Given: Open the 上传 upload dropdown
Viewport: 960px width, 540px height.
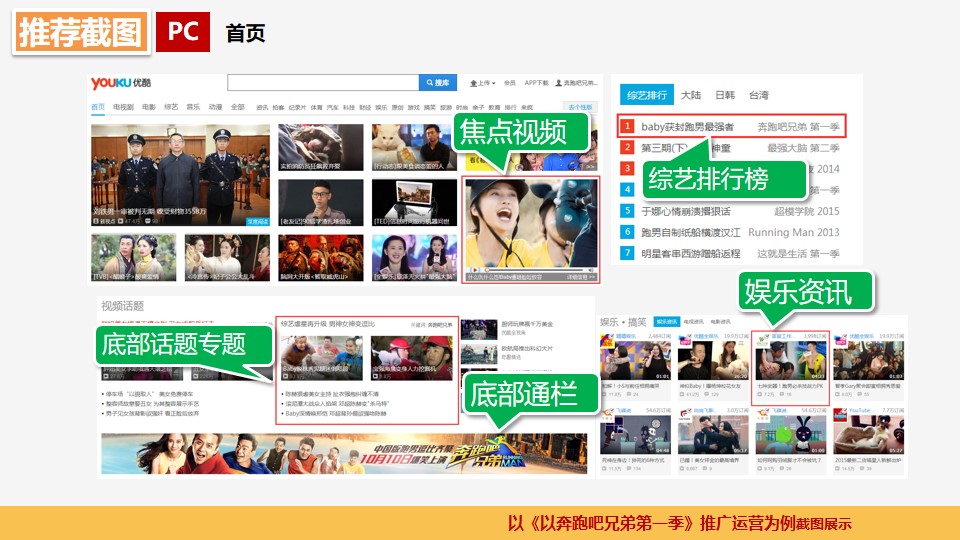Looking at the screenshot, I should point(482,83).
